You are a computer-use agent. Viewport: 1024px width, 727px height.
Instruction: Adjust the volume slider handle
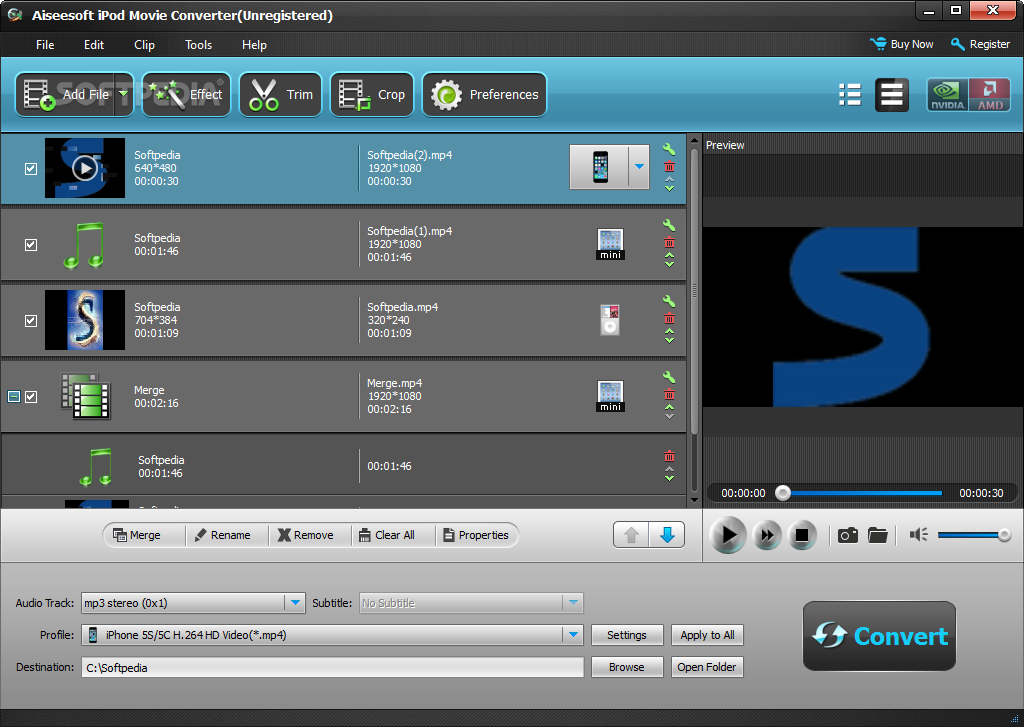[x=1004, y=535]
